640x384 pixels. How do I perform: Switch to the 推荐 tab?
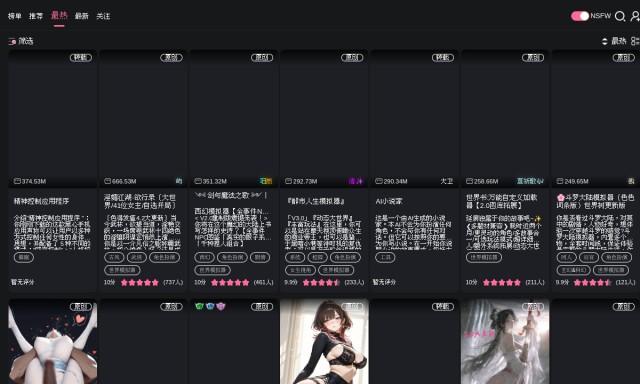[x=36, y=16]
